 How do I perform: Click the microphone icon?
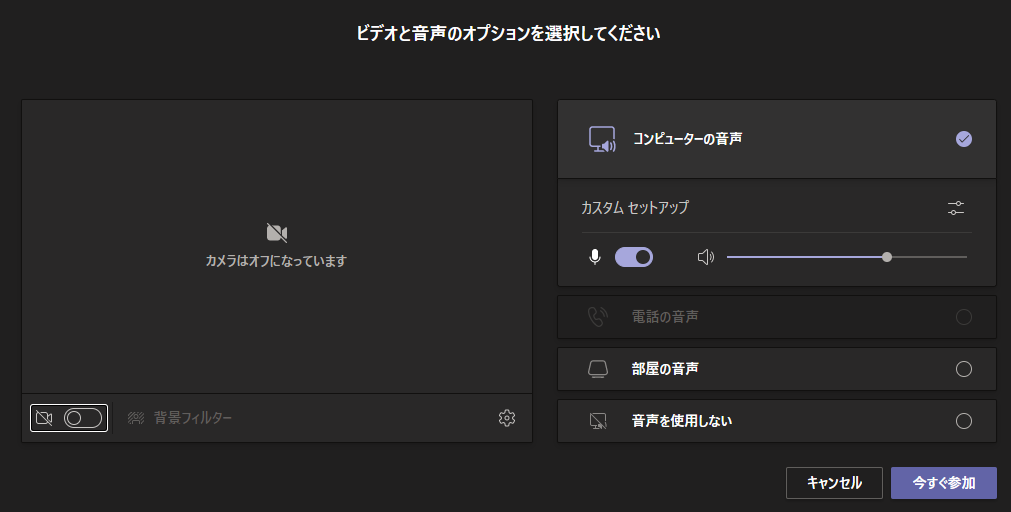tap(595, 257)
